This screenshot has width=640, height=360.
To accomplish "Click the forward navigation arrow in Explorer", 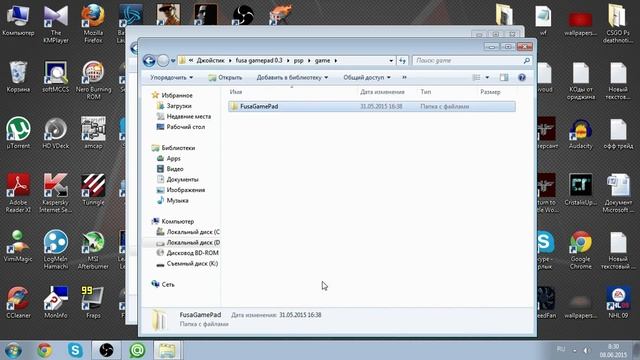I will [163, 61].
